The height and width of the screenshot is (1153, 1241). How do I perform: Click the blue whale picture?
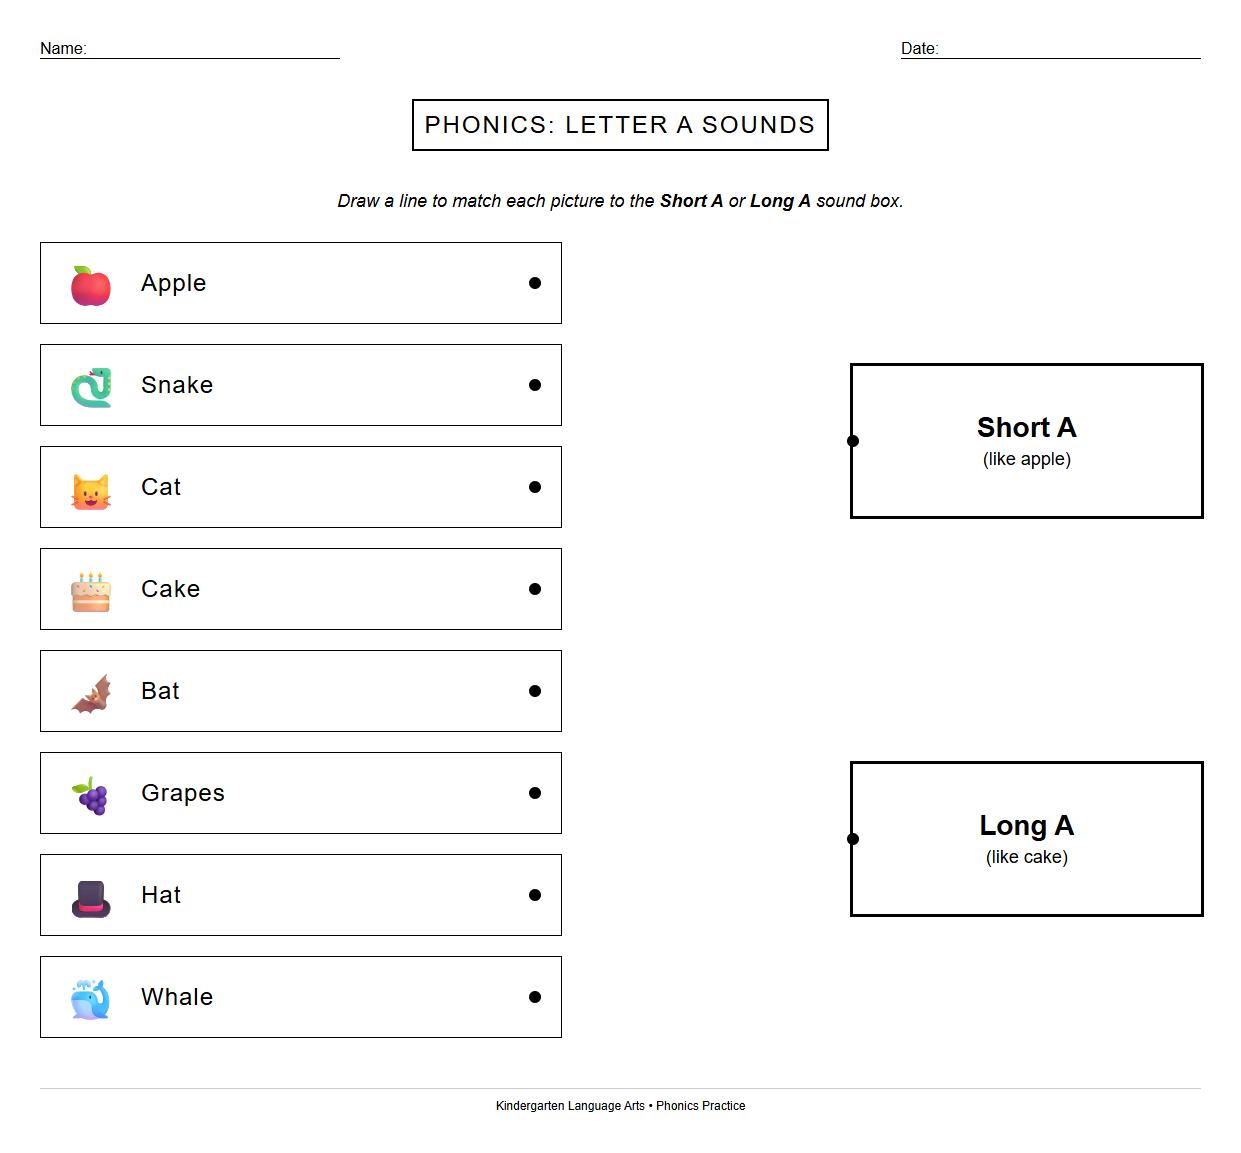pos(91,999)
